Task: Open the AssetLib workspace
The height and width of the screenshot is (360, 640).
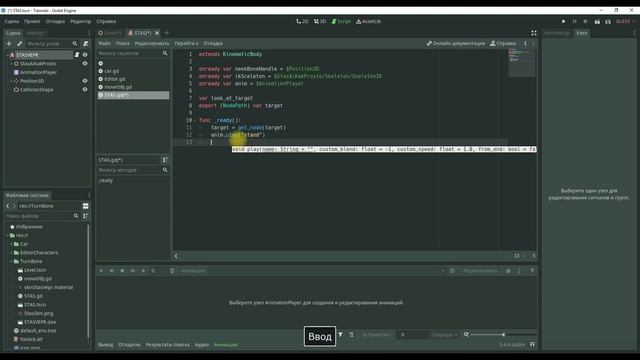Action: (369, 21)
